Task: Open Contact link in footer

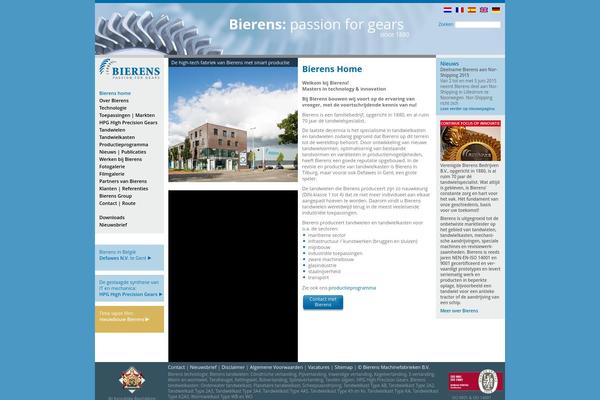Action: (x=176, y=367)
